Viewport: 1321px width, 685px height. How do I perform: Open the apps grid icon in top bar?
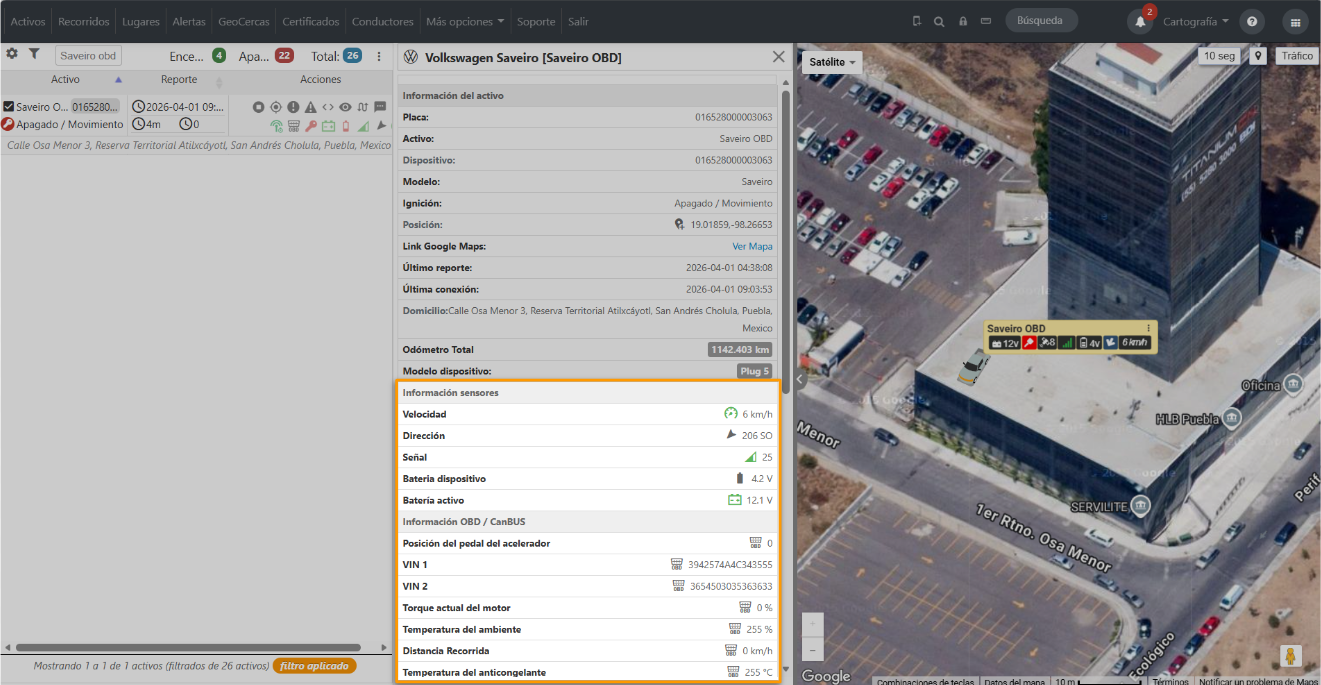click(x=1296, y=21)
